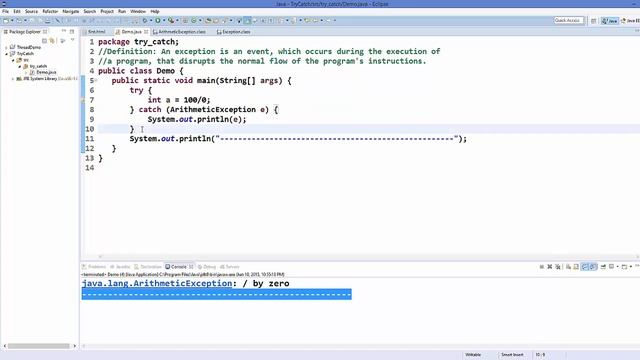
Task: Expand the JRE System Library node
Action: (x=13, y=79)
